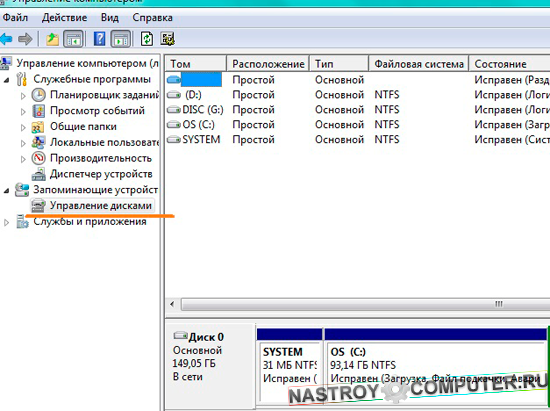
Task: Click the Службы и приложения icon
Action: click(x=22, y=222)
